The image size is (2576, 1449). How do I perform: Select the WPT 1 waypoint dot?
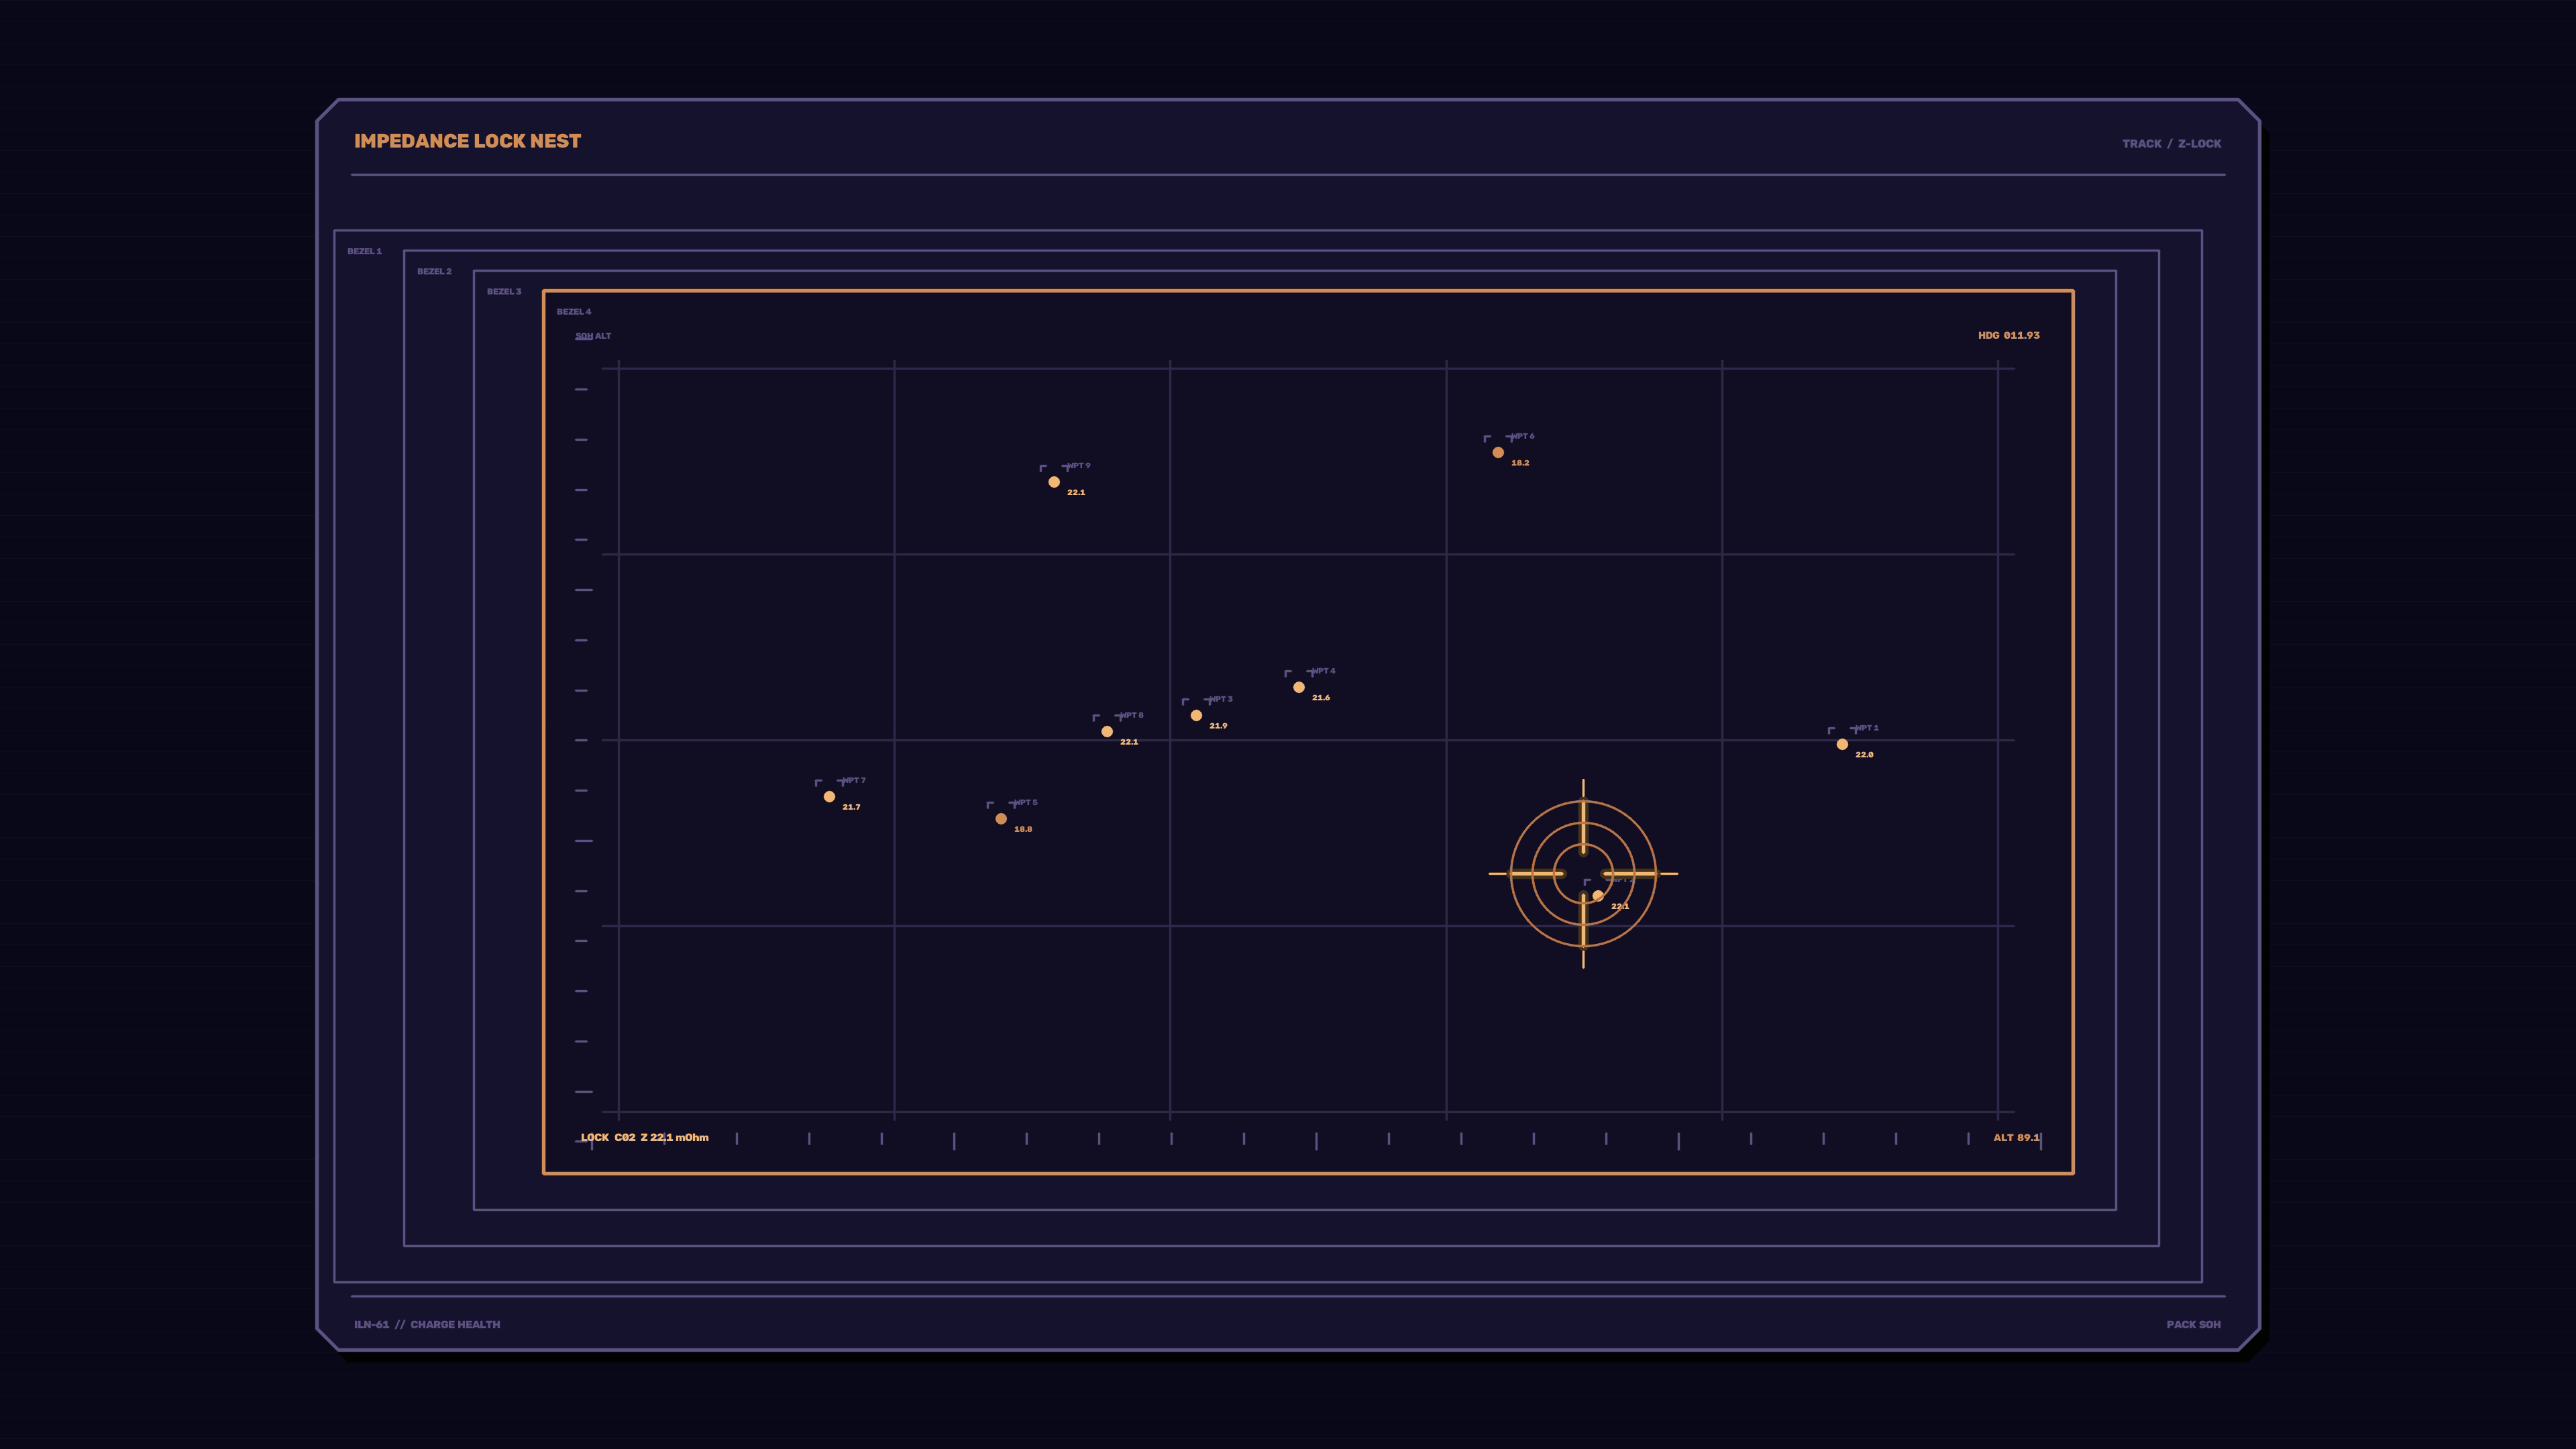tap(1842, 745)
